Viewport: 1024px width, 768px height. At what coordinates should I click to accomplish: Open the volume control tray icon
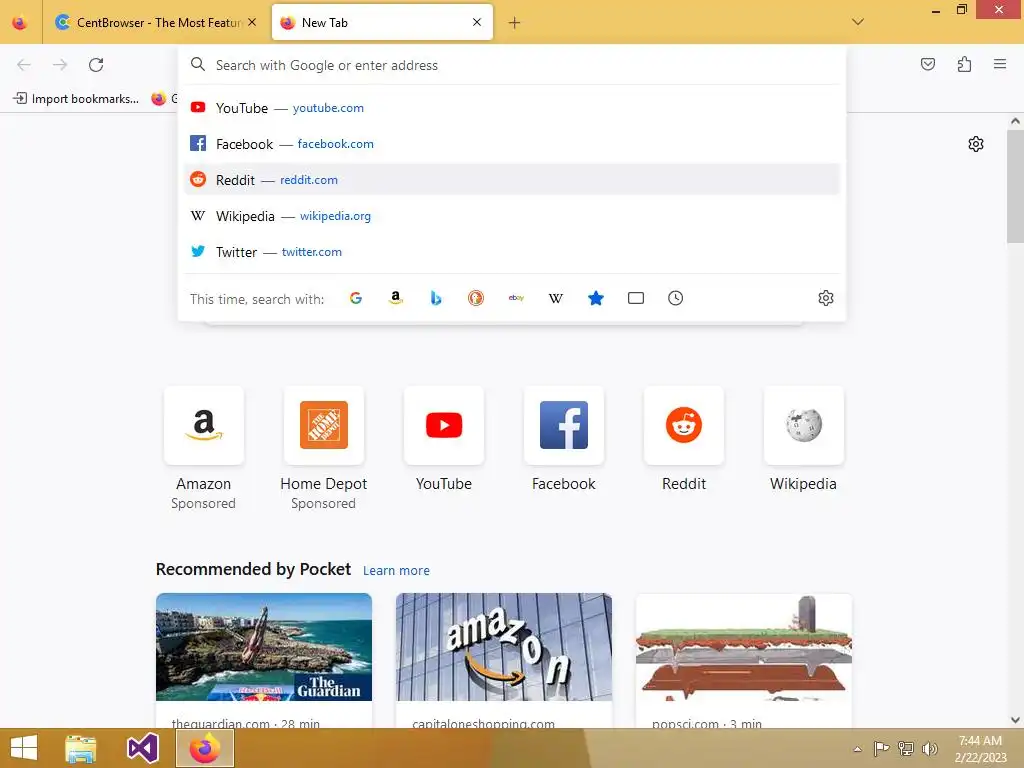929,748
